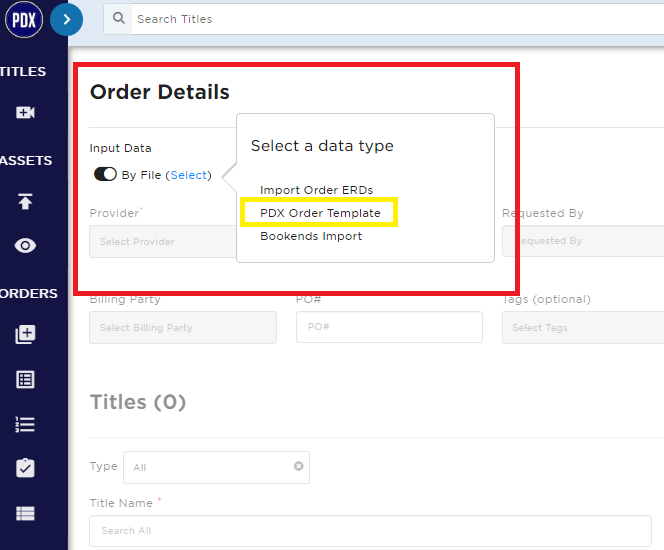Open the assets view eye icon
Image resolution: width=664 pixels, height=550 pixels.
point(25,246)
